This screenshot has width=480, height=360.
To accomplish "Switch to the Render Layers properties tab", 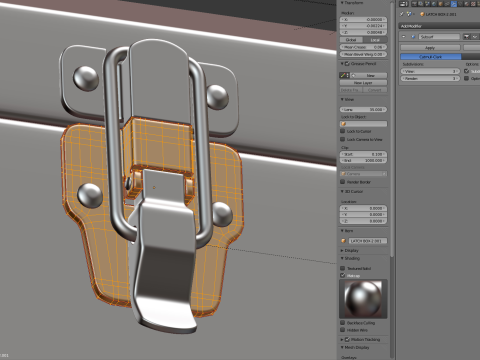I will point(421,4).
